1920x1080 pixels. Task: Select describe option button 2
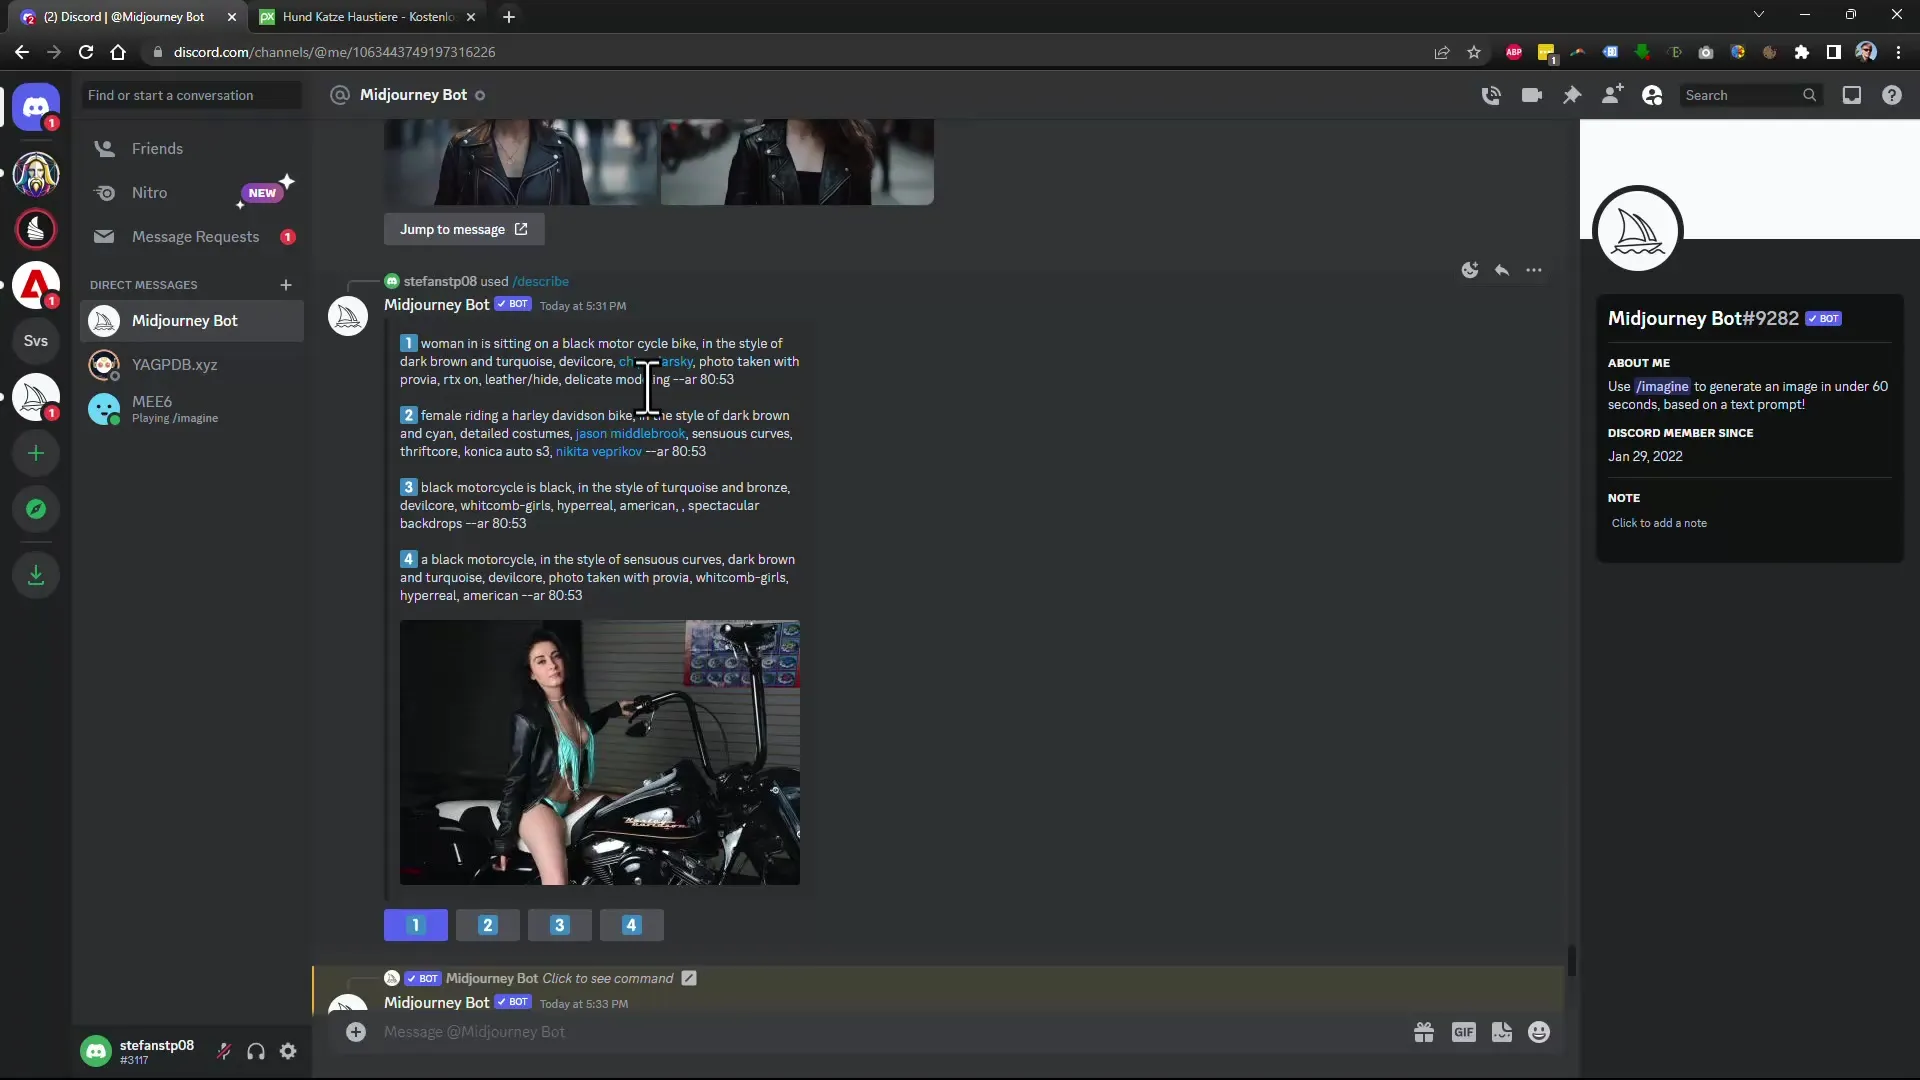(488, 925)
